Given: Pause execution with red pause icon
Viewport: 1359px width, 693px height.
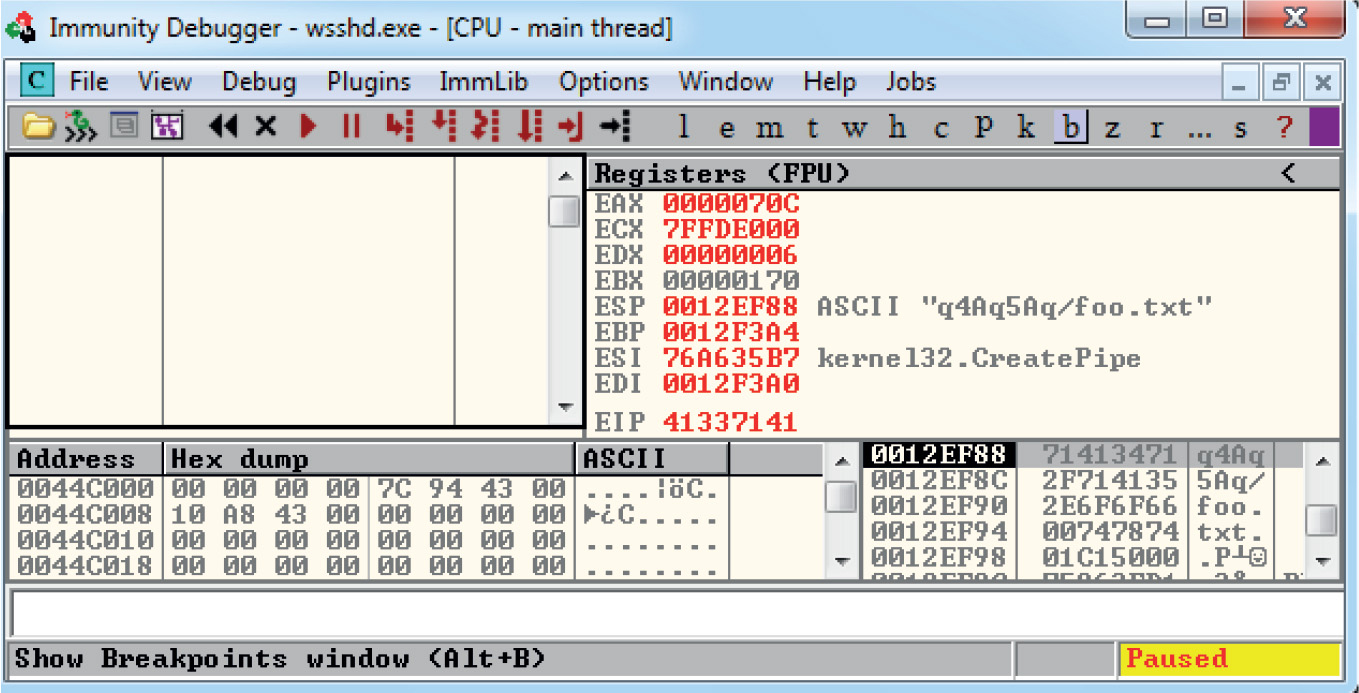Looking at the screenshot, I should (x=351, y=127).
